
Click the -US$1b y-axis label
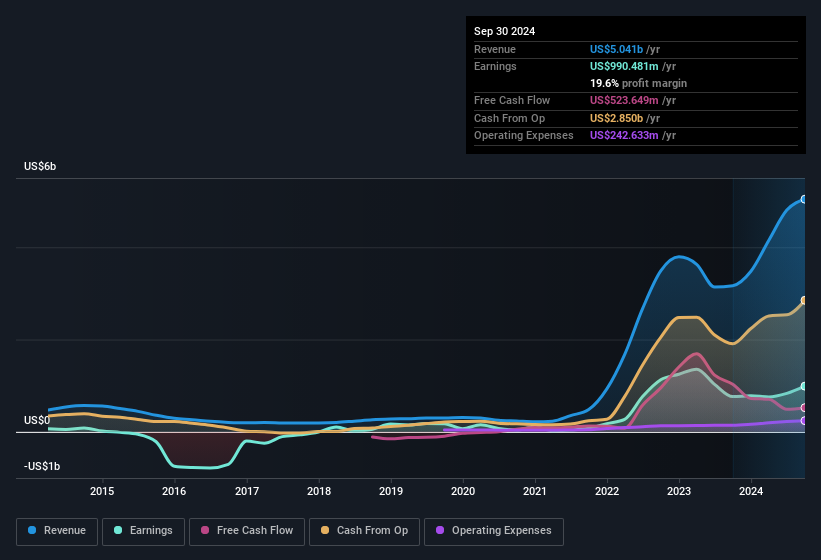42,466
